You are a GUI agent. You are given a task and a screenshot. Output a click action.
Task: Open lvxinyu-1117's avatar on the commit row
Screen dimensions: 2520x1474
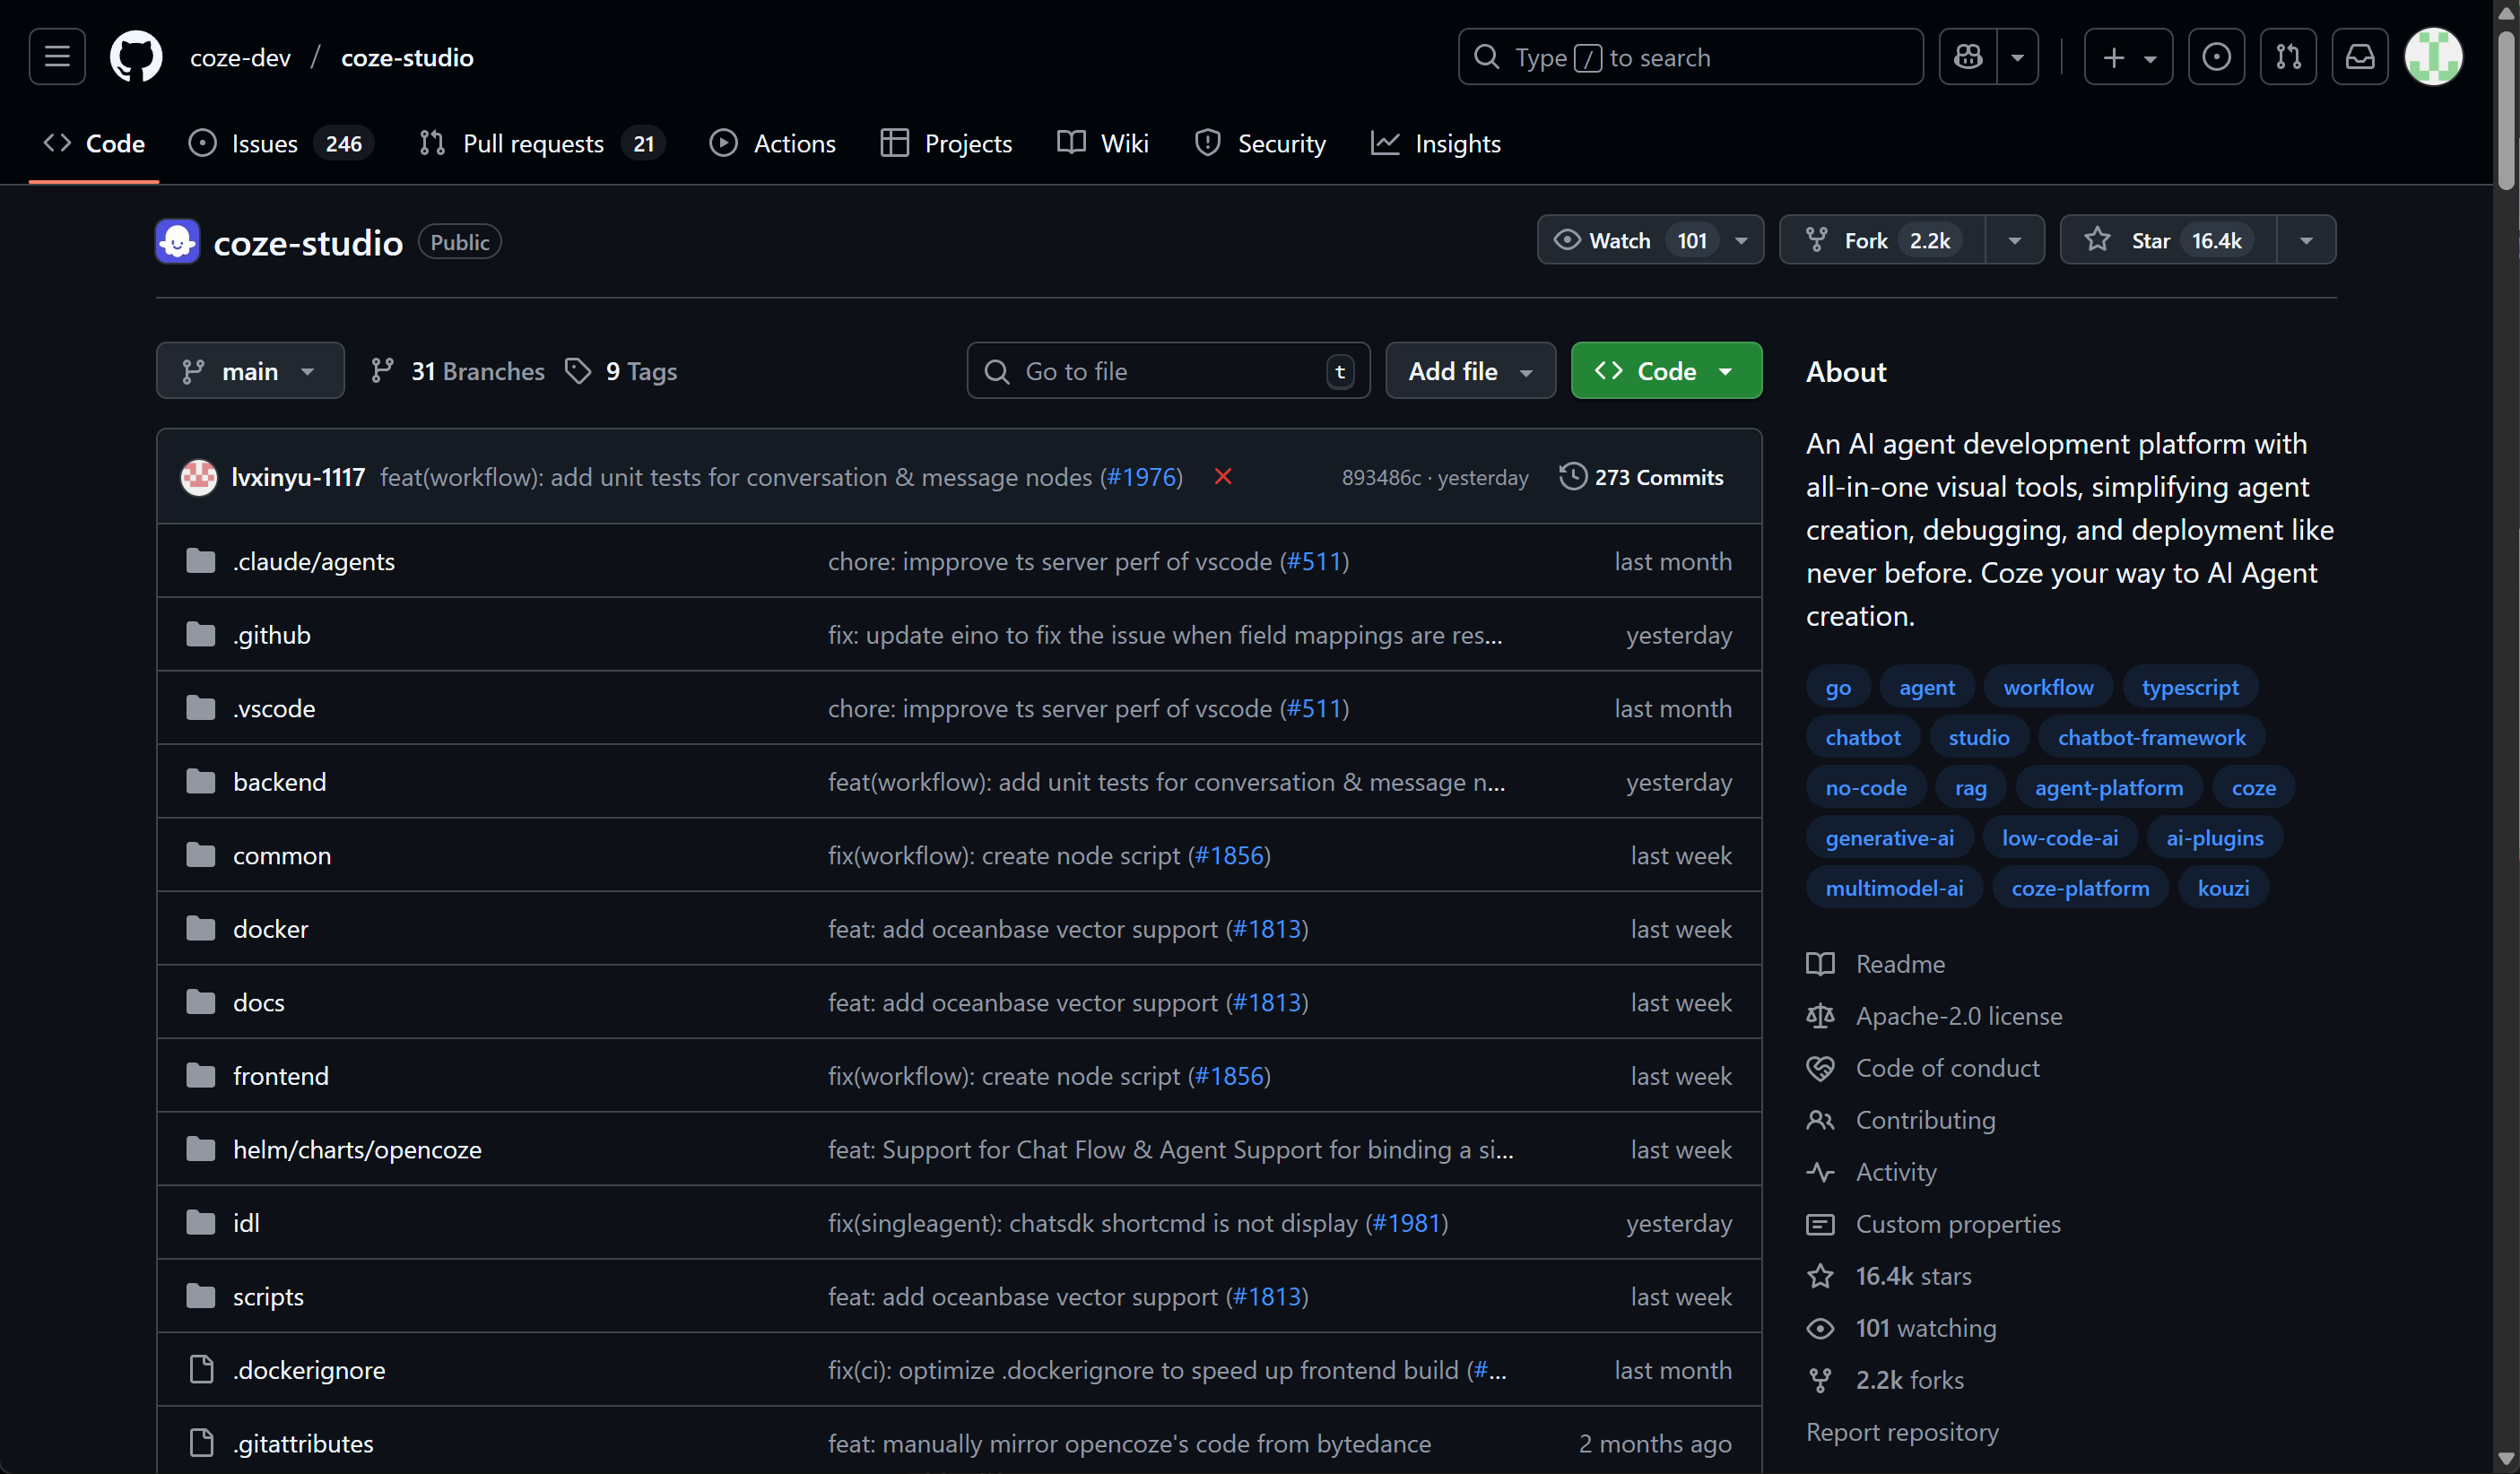(199, 477)
